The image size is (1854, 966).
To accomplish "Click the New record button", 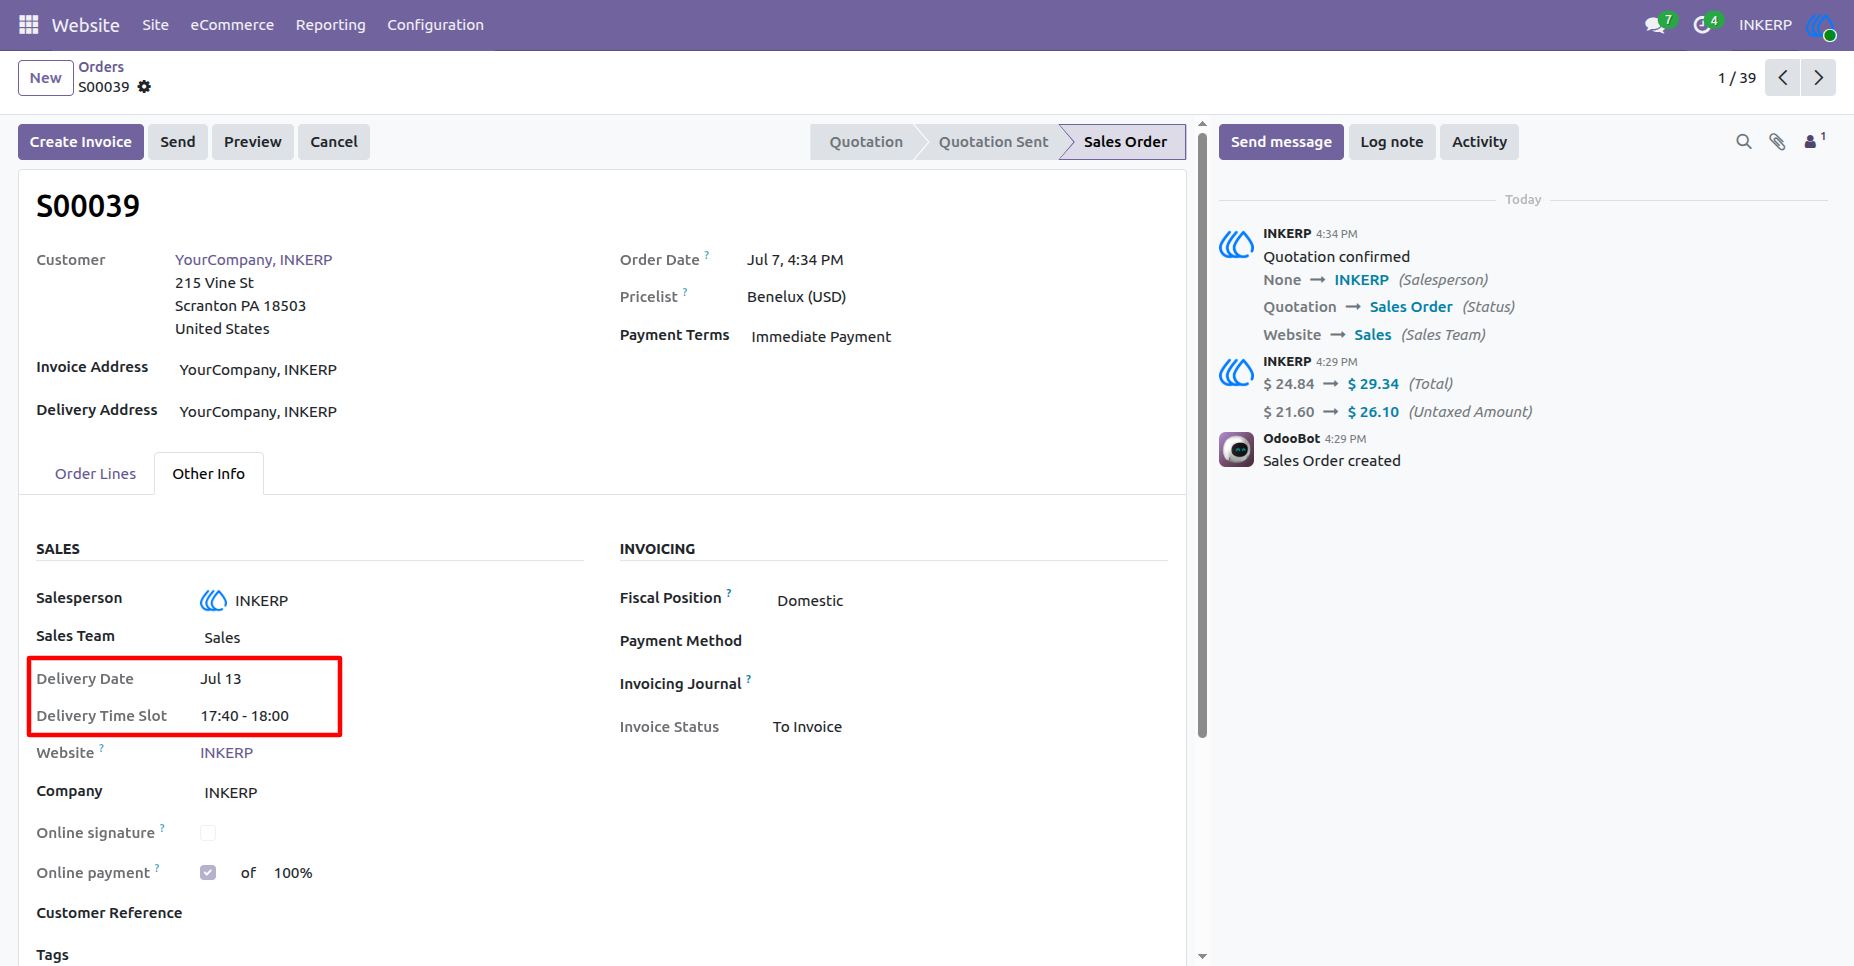I will (46, 78).
